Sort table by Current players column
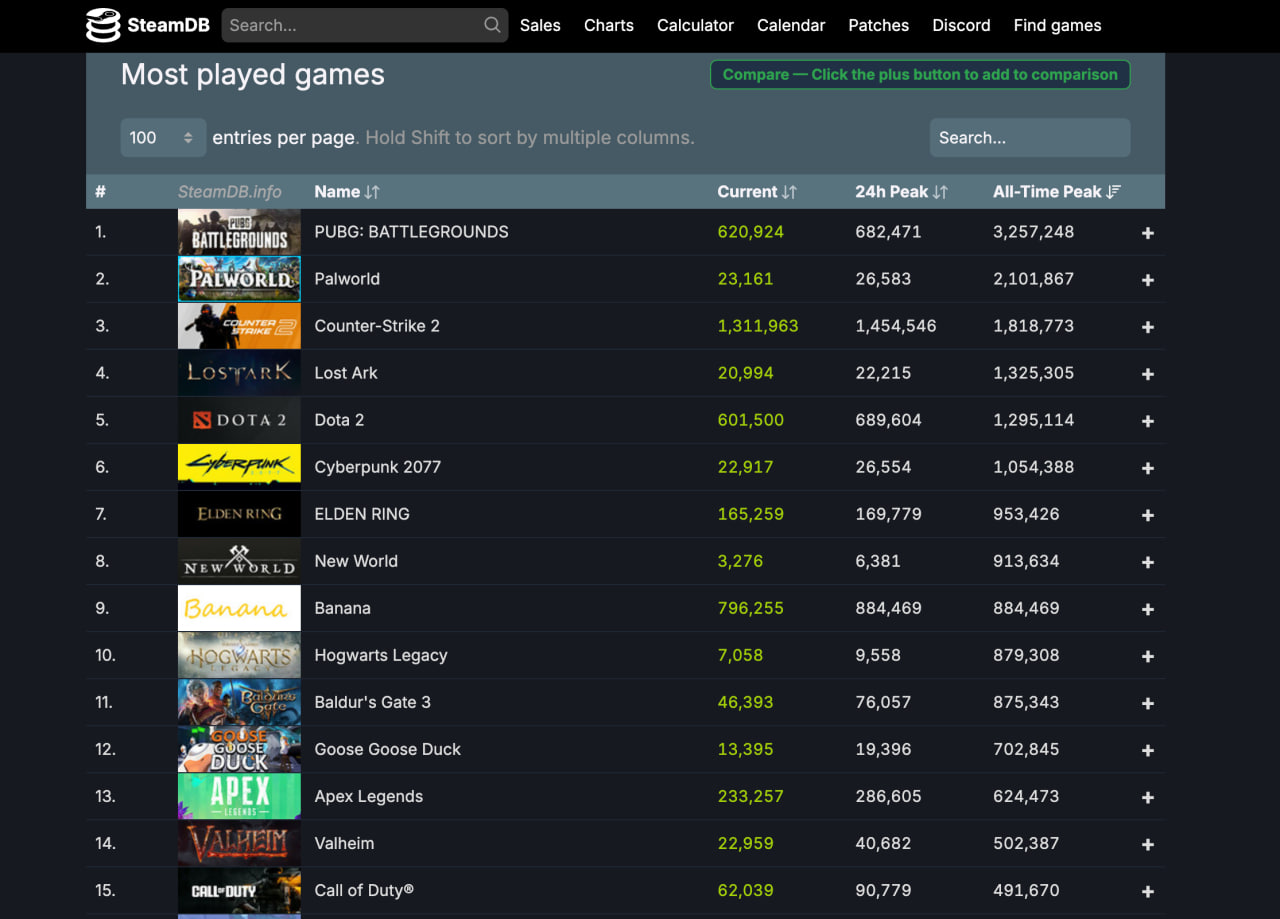1280x919 pixels. pyautogui.click(x=757, y=192)
